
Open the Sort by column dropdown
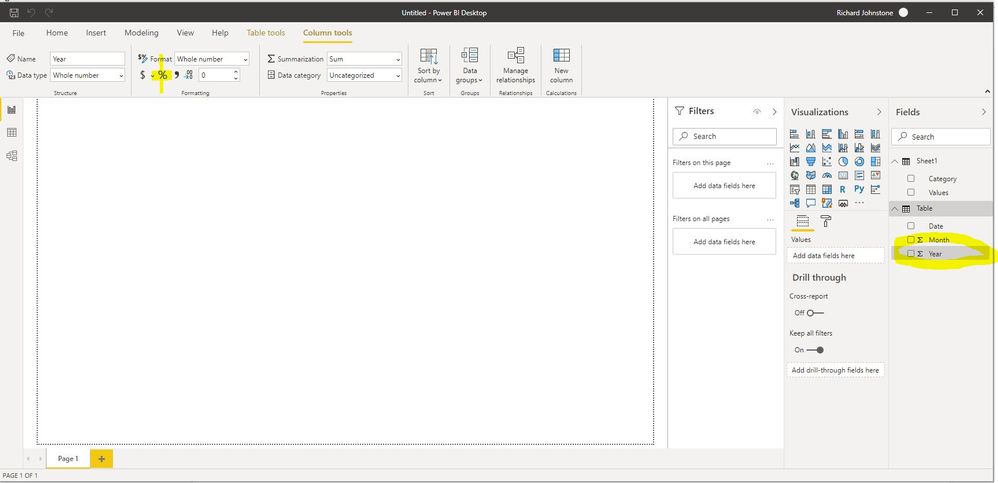(x=429, y=65)
